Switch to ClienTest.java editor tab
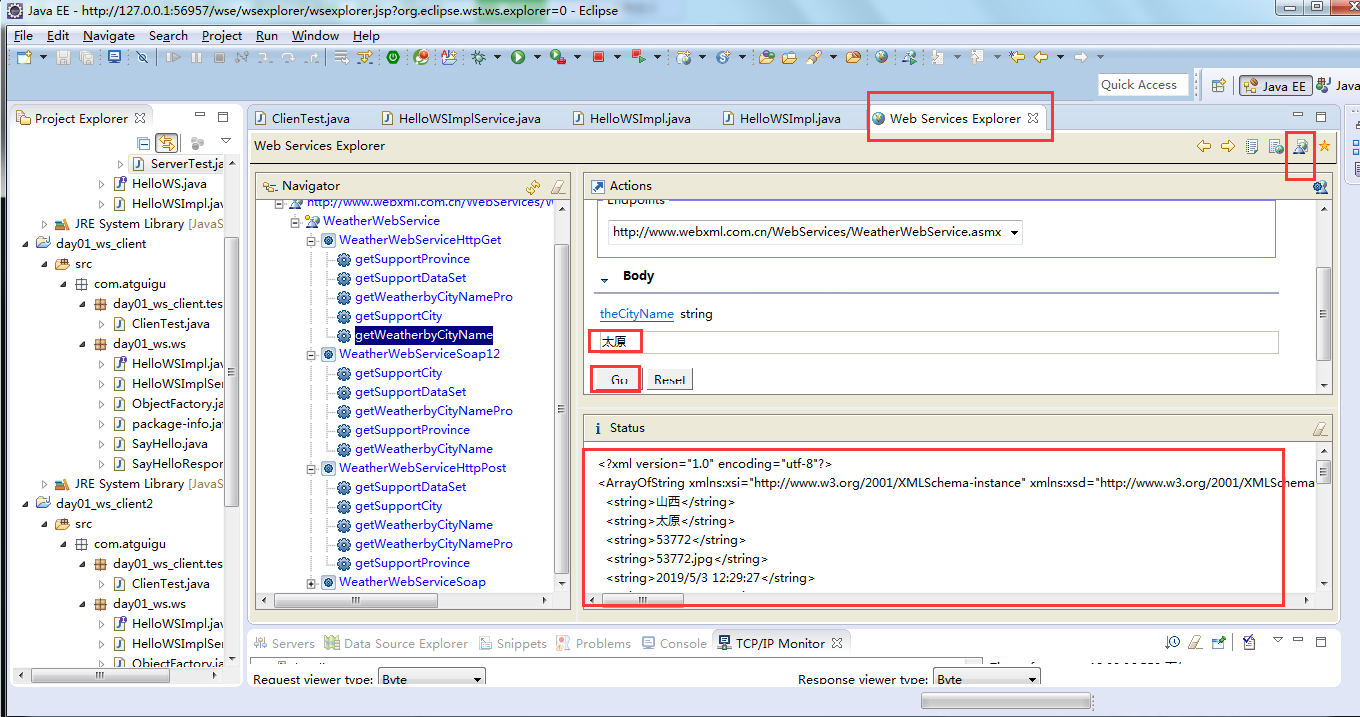The height and width of the screenshot is (717, 1360). coord(301,118)
